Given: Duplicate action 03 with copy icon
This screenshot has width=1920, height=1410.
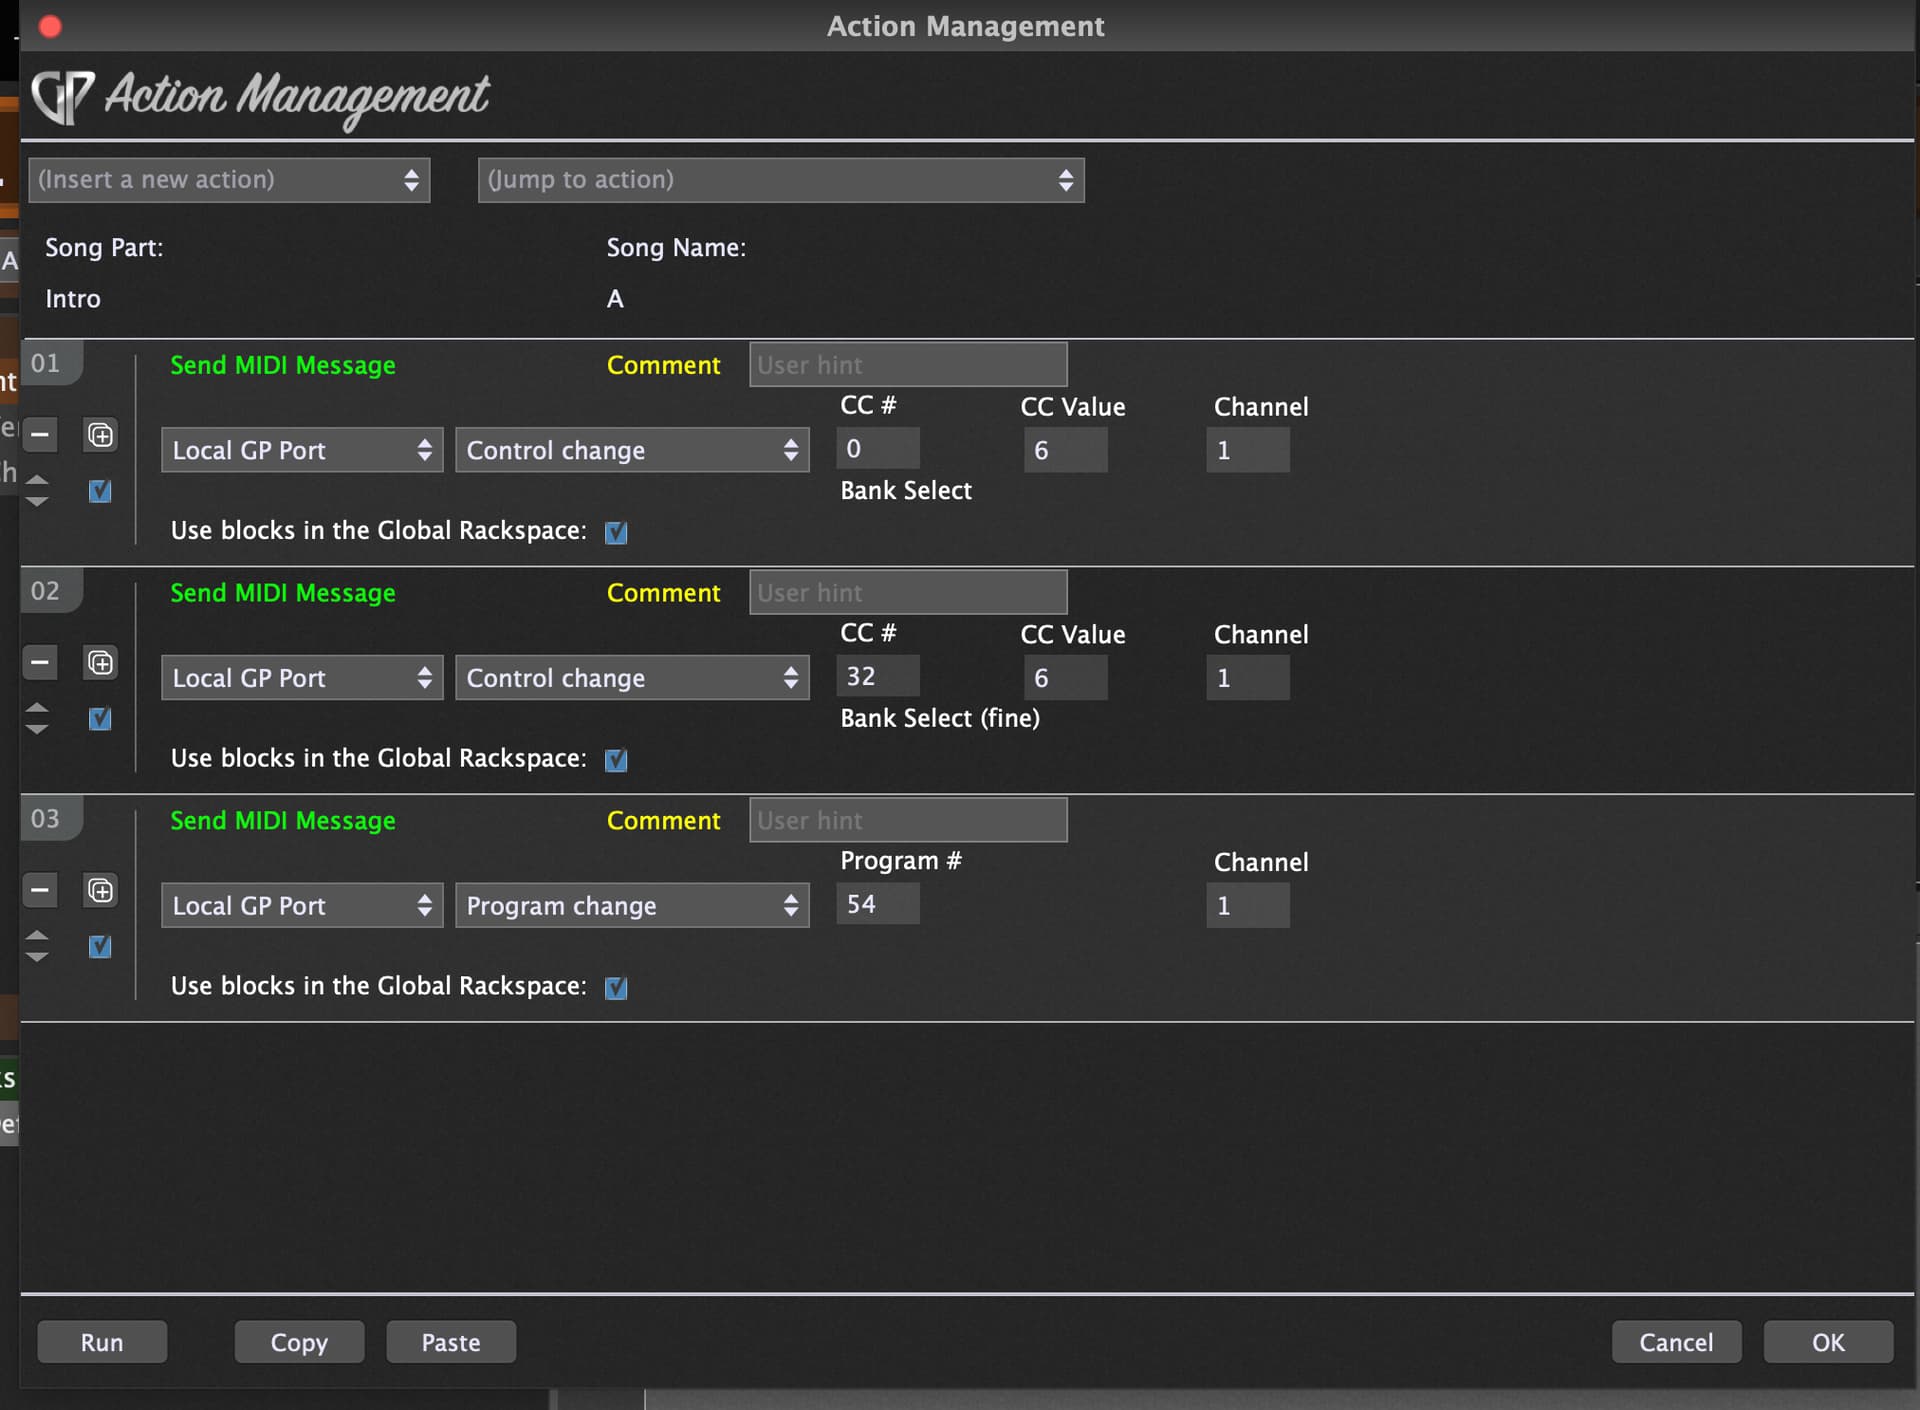Looking at the screenshot, I should pos(101,890).
